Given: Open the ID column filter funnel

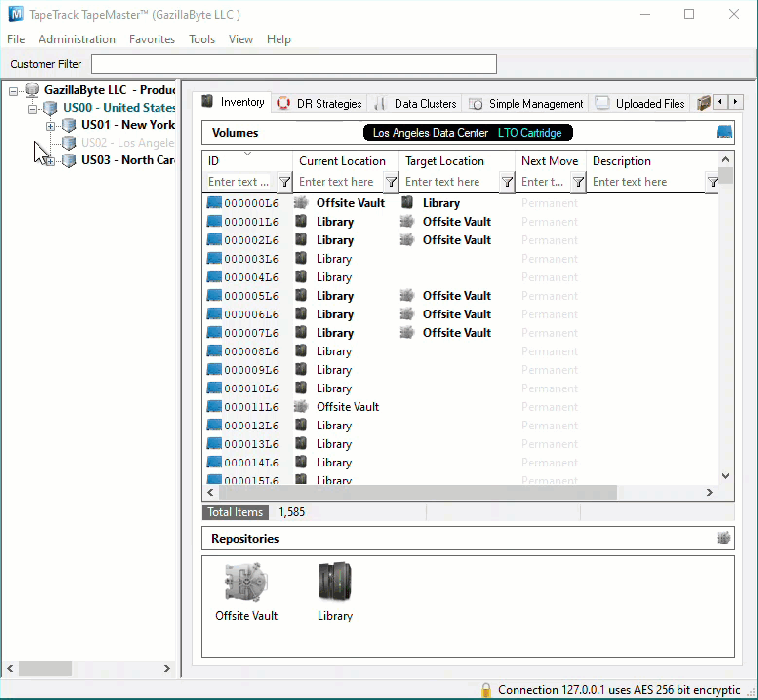Looking at the screenshot, I should pyautogui.click(x=284, y=182).
